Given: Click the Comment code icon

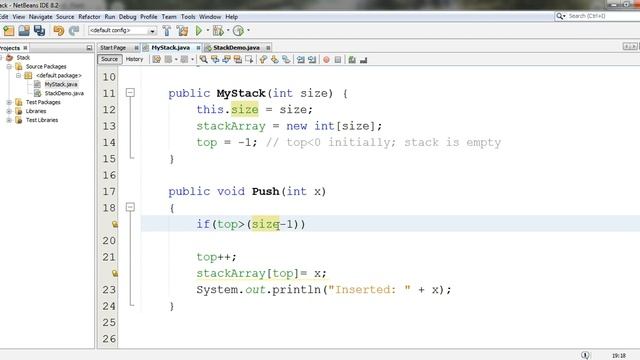Looking at the screenshot, I should 352,60.
